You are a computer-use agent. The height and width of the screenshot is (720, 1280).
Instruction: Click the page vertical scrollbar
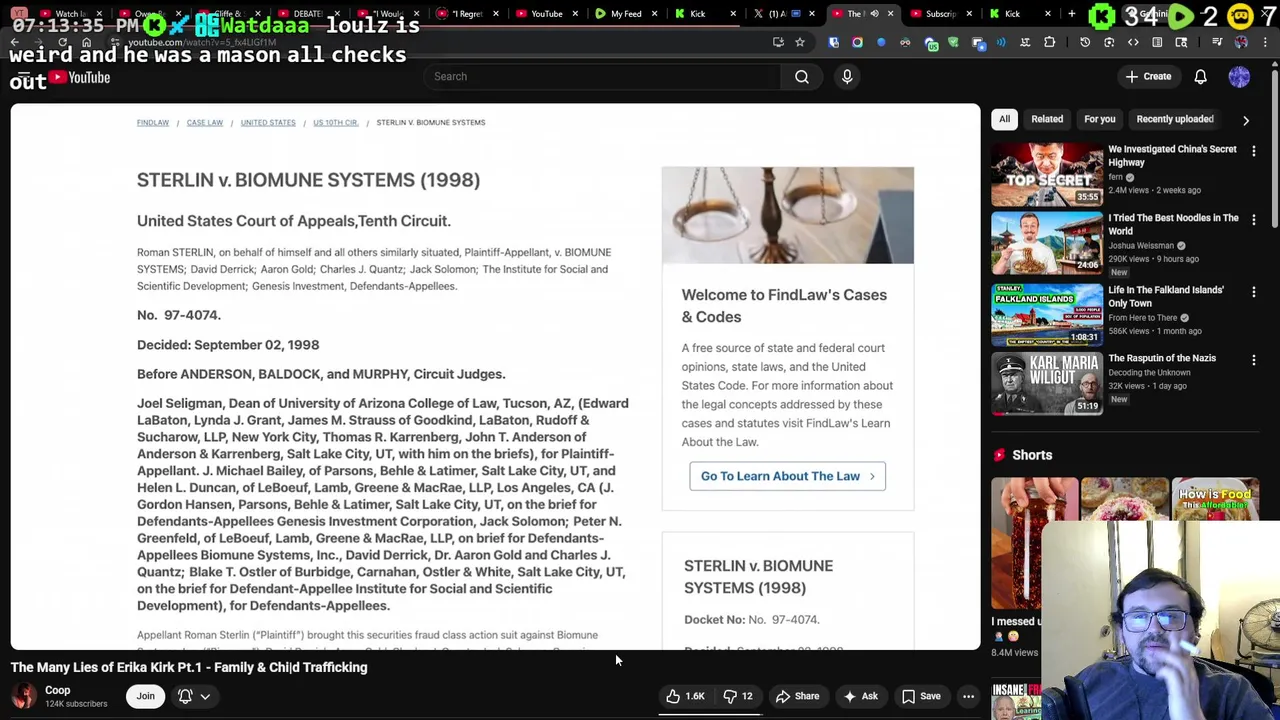[x=1275, y=150]
